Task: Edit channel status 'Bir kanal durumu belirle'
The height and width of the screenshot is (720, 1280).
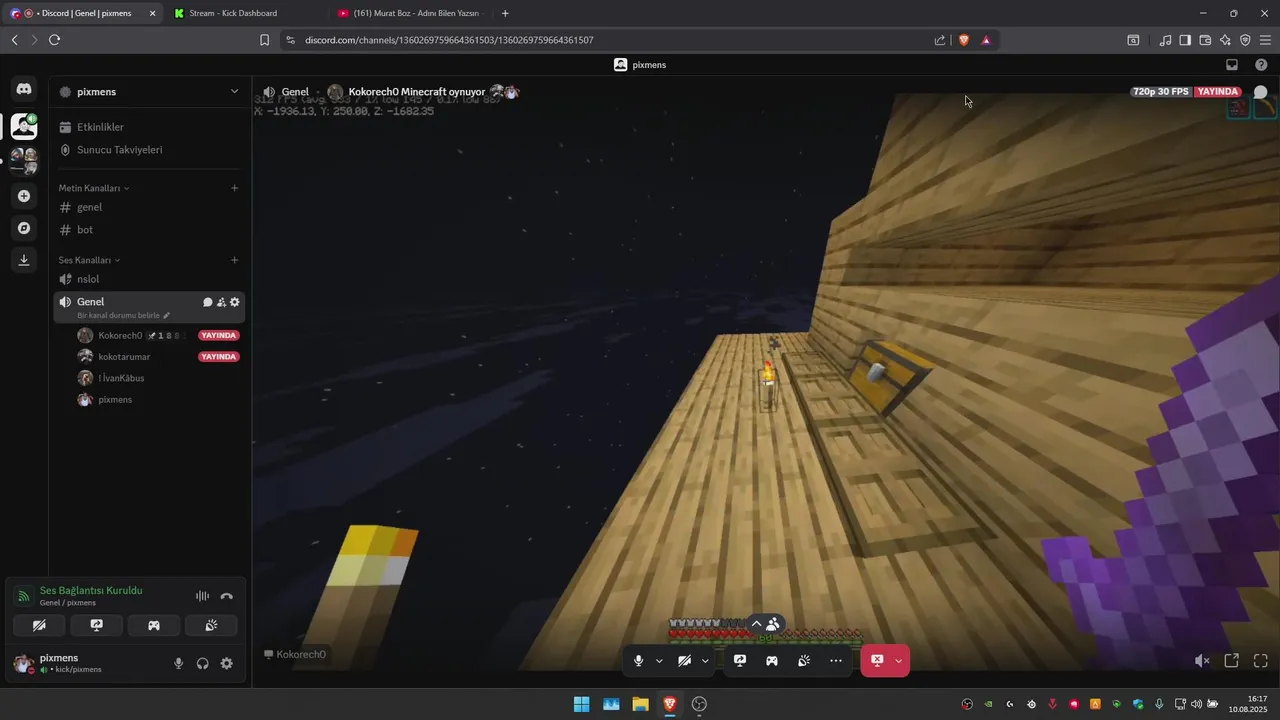Action: click(123, 315)
